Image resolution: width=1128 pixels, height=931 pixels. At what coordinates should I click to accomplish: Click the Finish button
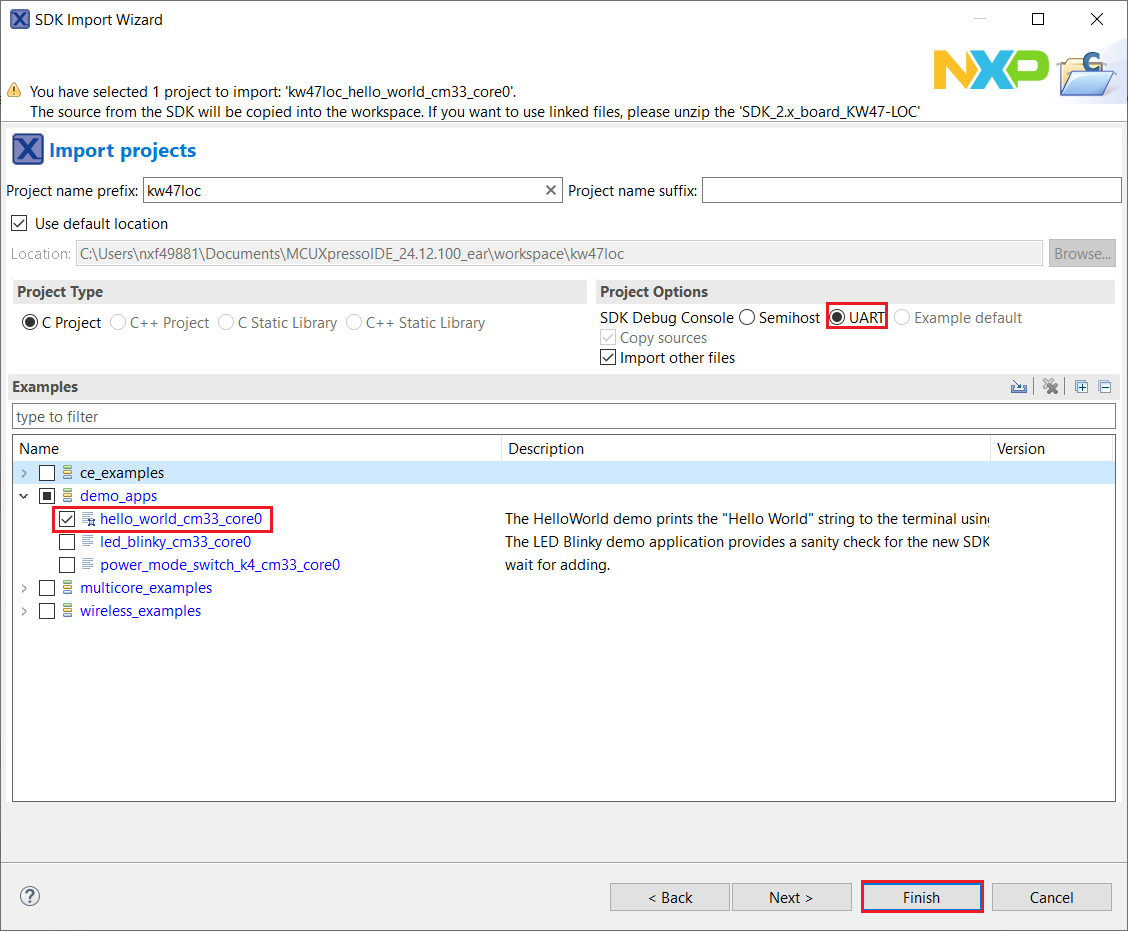coord(921,897)
